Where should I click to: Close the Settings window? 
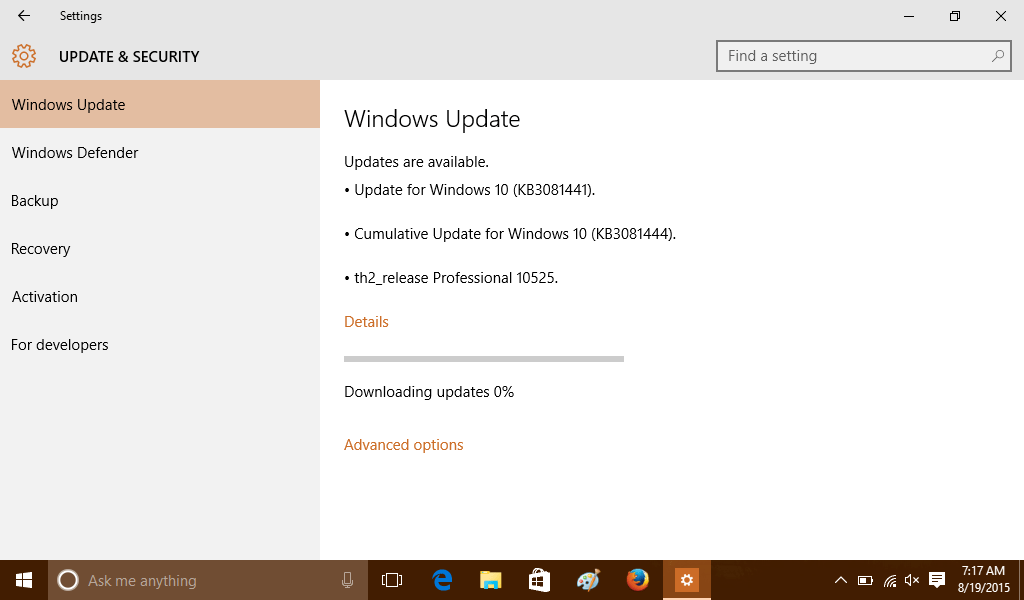[1000, 16]
